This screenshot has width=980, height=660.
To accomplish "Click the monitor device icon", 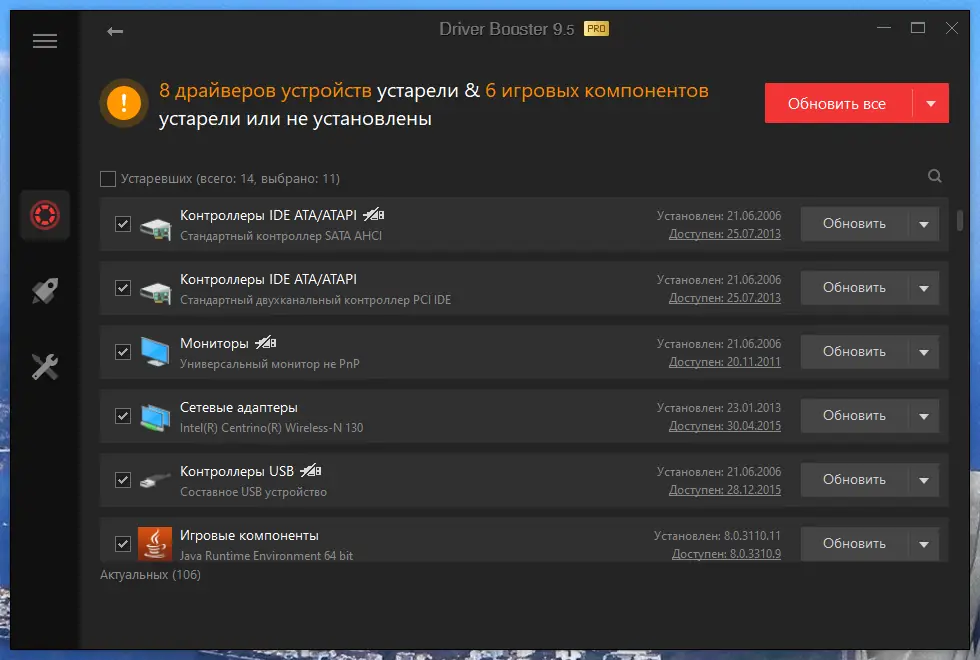I will [x=155, y=352].
